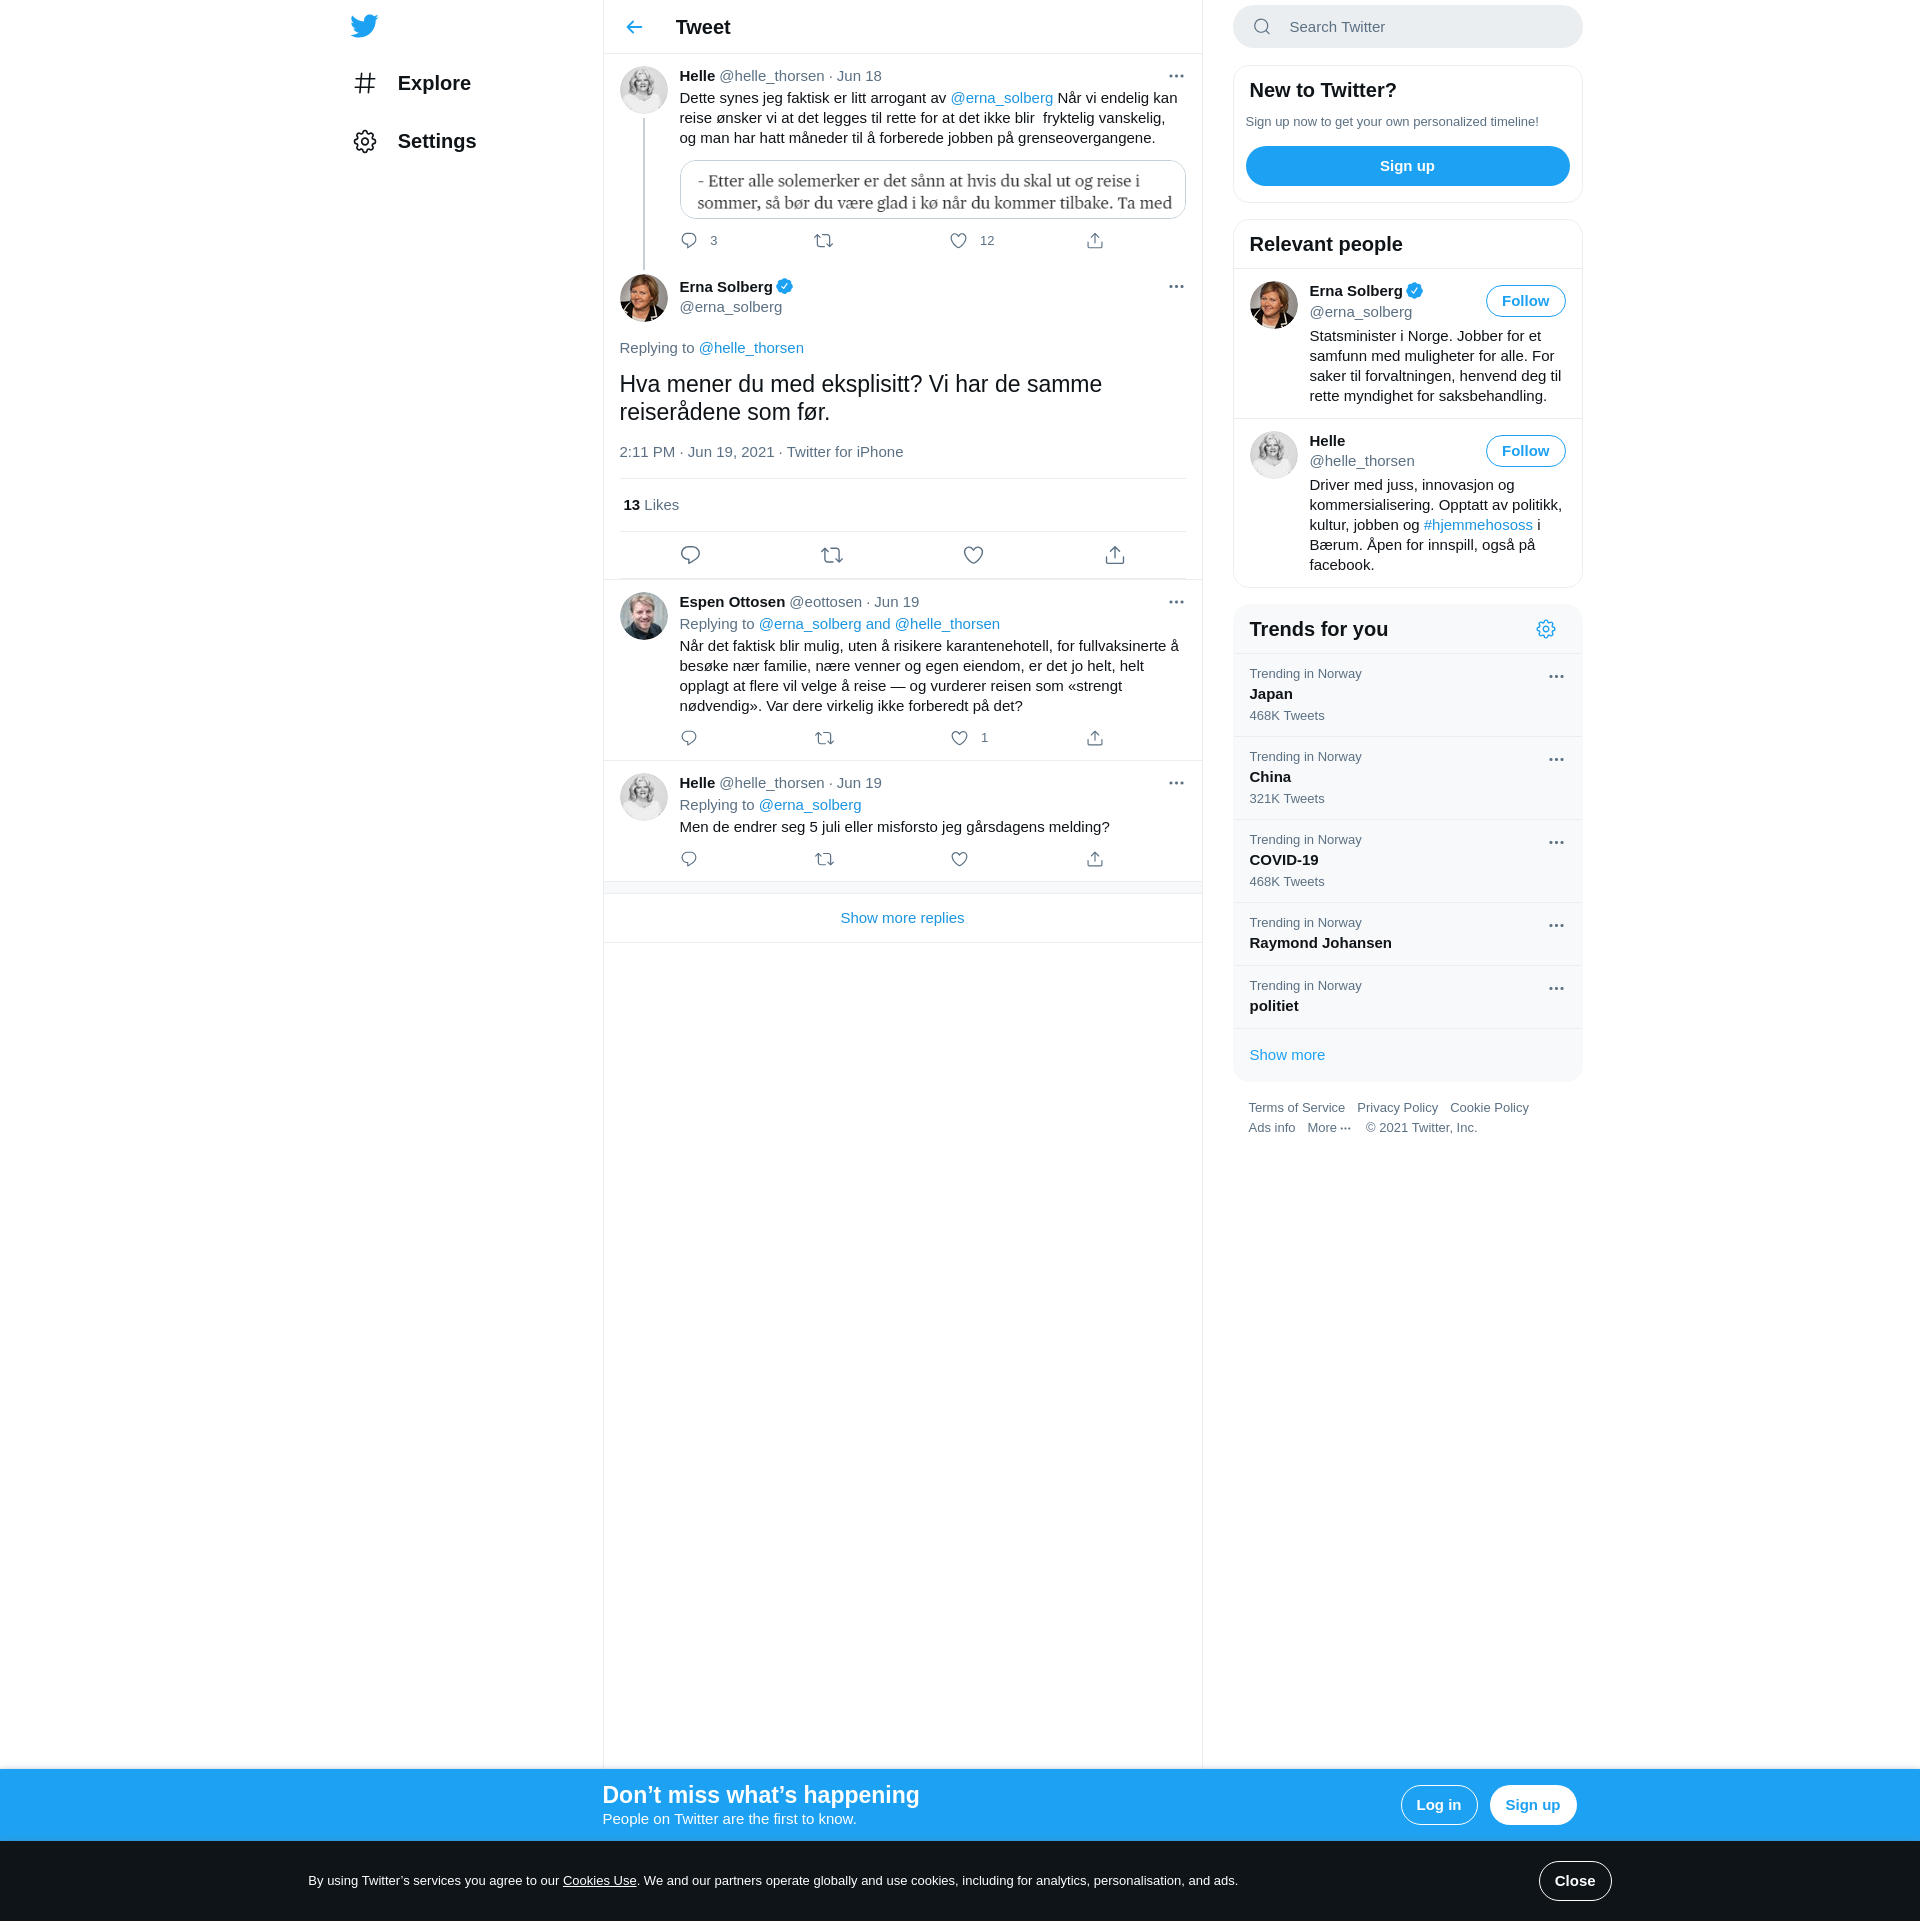Open Erna Solberg's avatar in Relevant people

point(1273,305)
